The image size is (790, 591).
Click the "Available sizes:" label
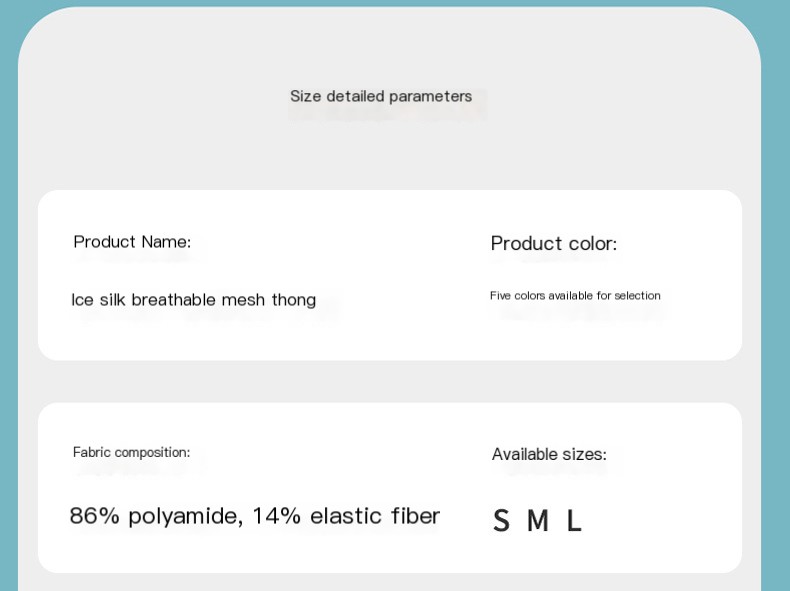(549, 454)
